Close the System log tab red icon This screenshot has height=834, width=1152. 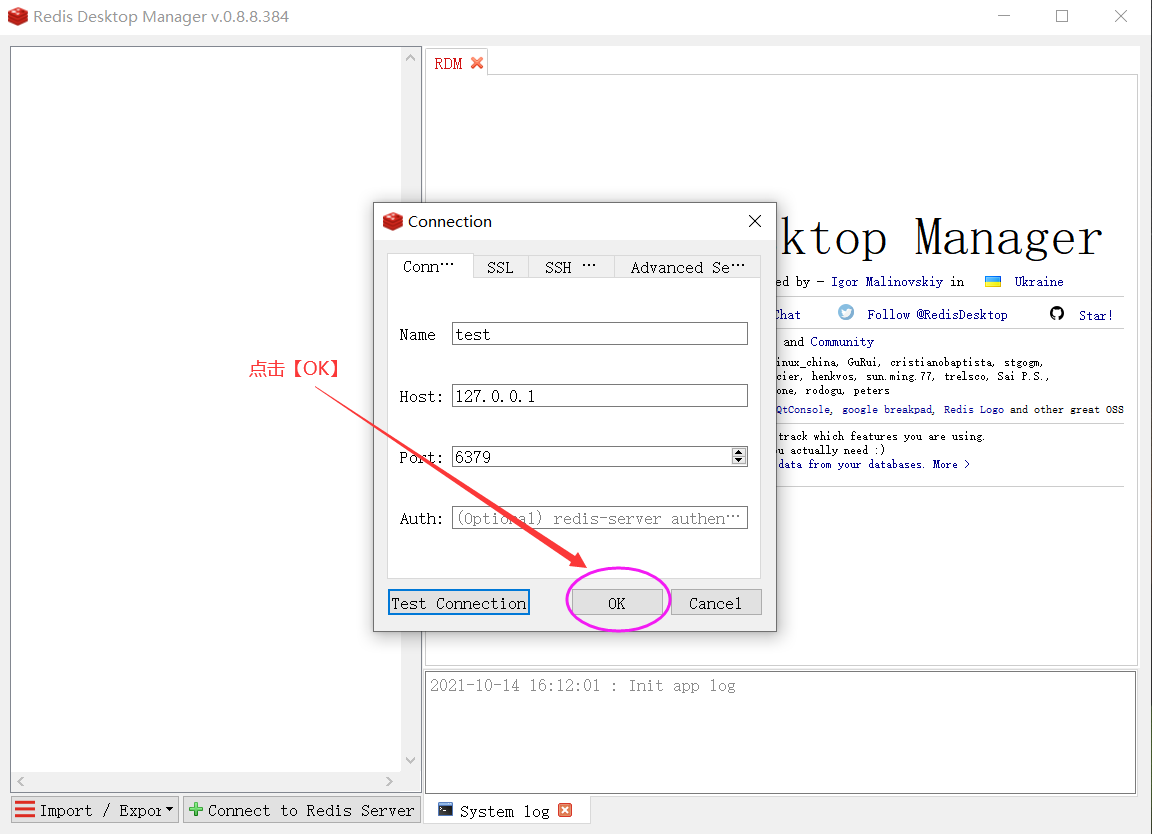565,810
